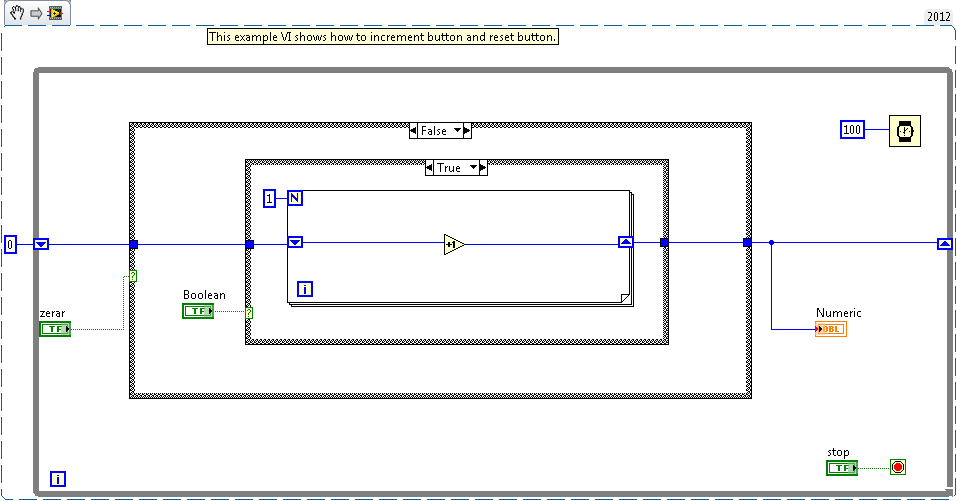Go to next case of outer structure
This screenshot has width=957, height=501.
tap(468, 131)
